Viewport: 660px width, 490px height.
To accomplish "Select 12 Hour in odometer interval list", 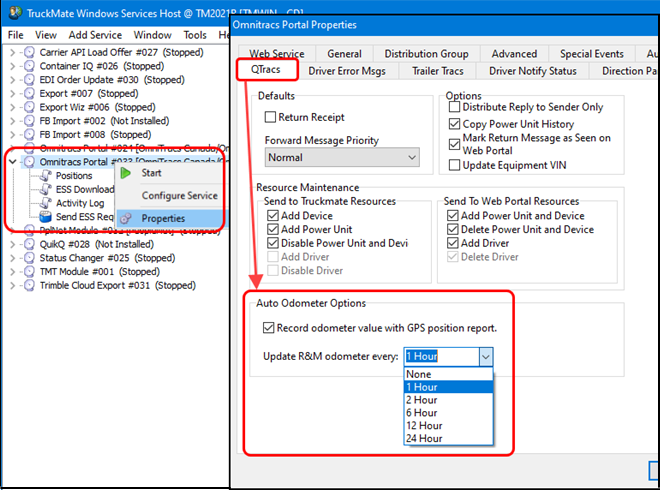I will point(448,426).
